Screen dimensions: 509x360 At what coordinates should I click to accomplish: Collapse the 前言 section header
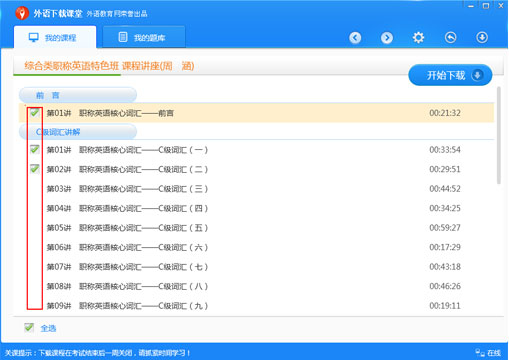[78, 95]
